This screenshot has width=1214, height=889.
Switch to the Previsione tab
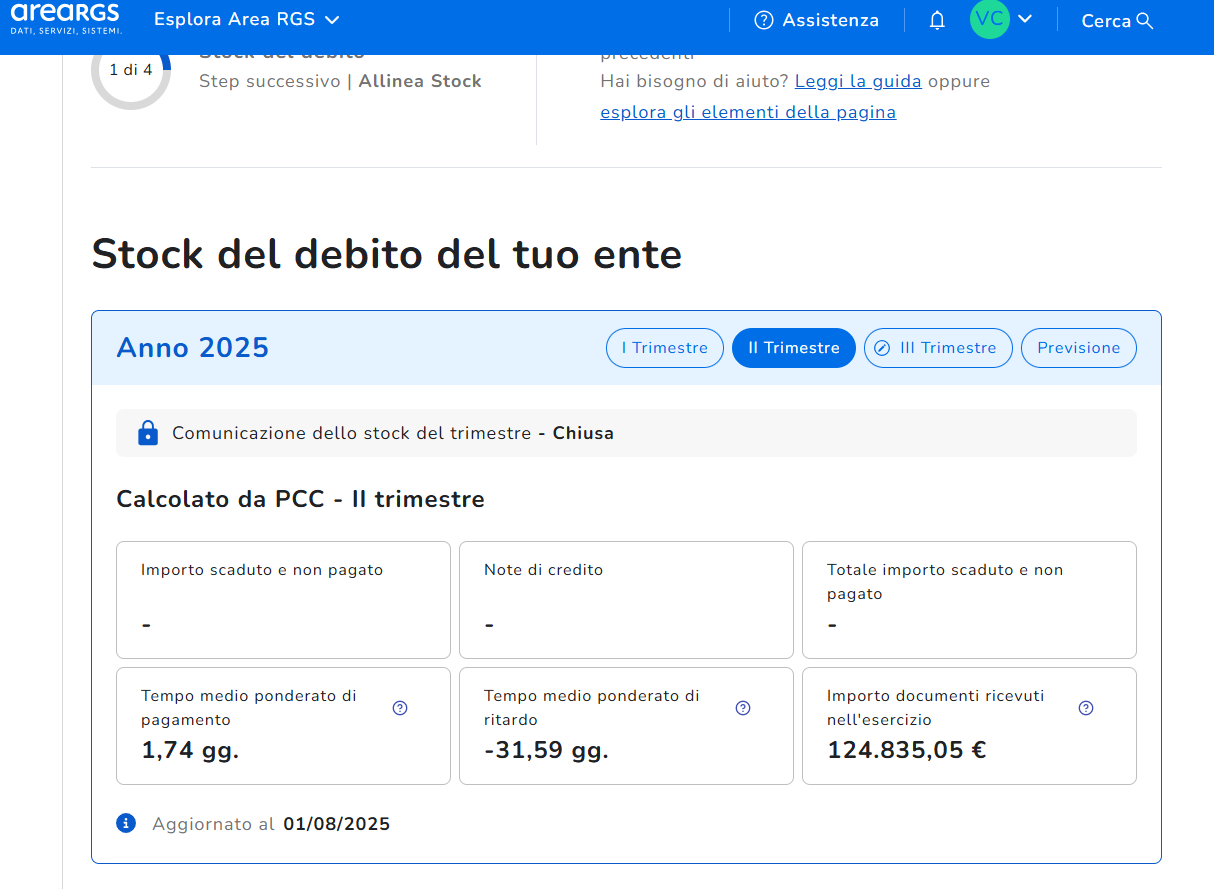1078,348
